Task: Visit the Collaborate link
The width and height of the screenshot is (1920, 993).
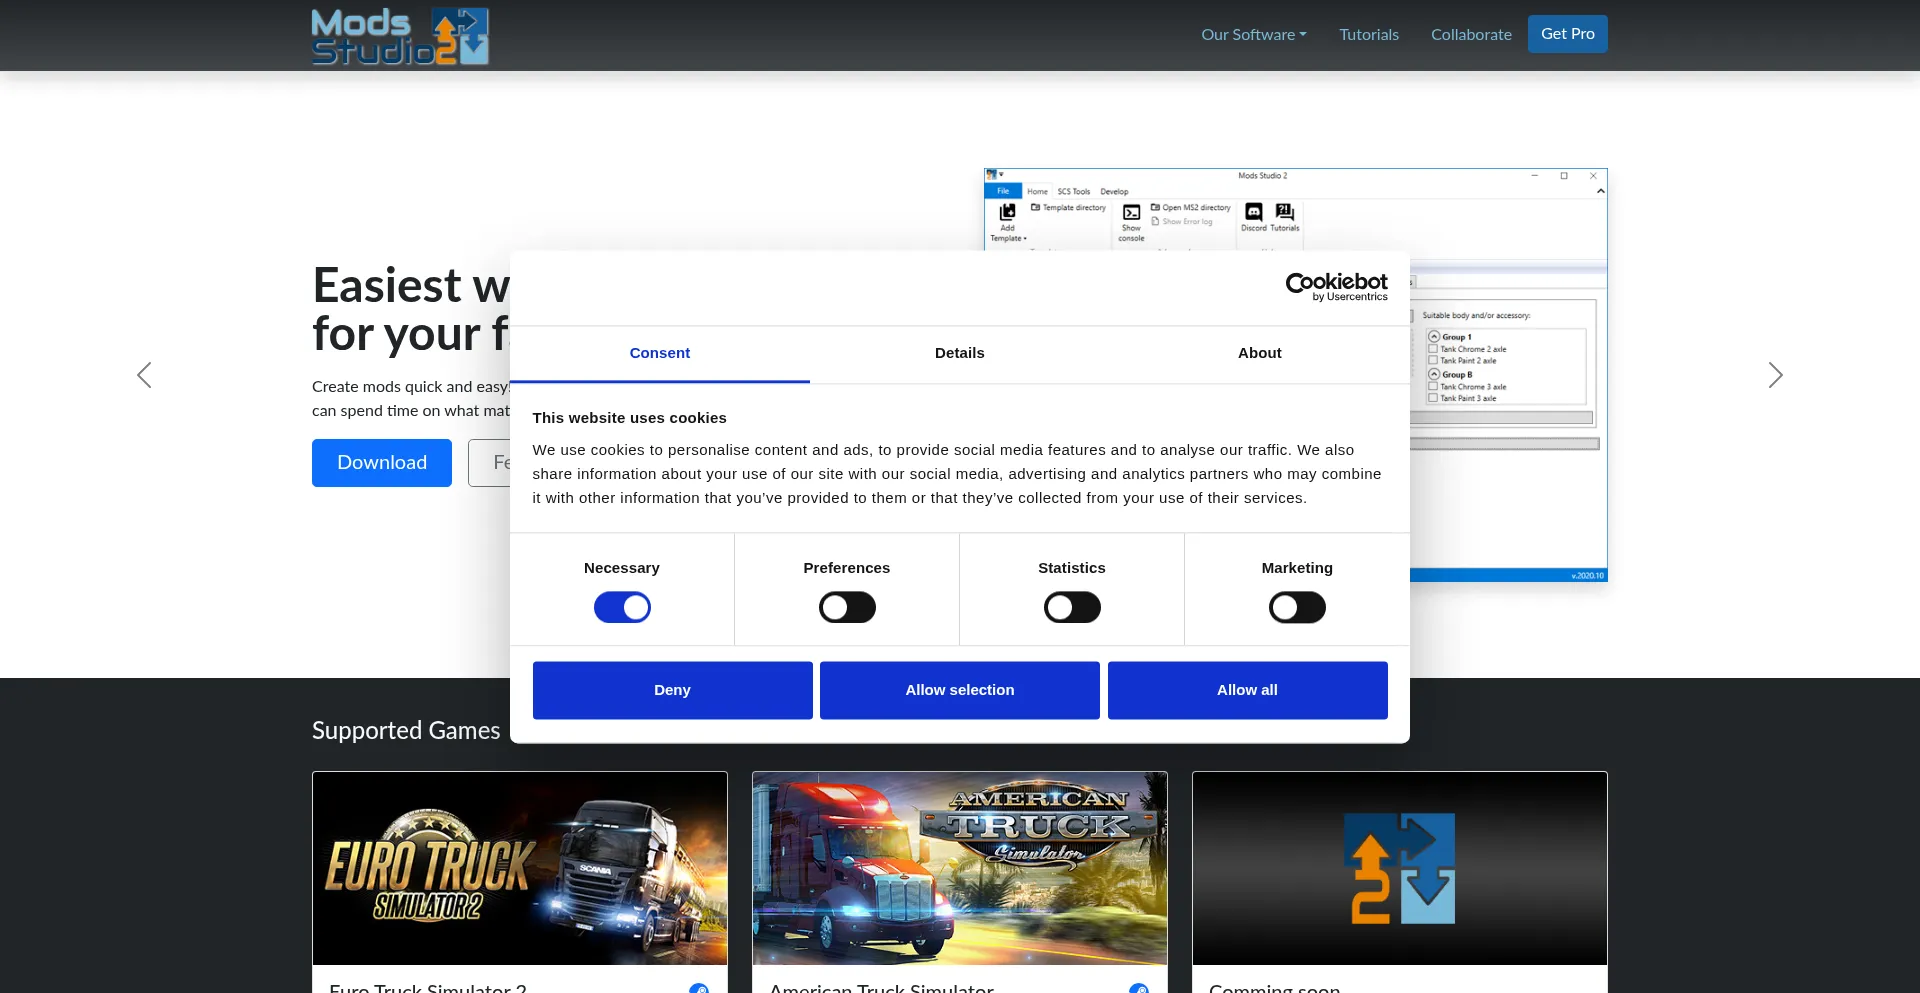Action: click(1471, 34)
